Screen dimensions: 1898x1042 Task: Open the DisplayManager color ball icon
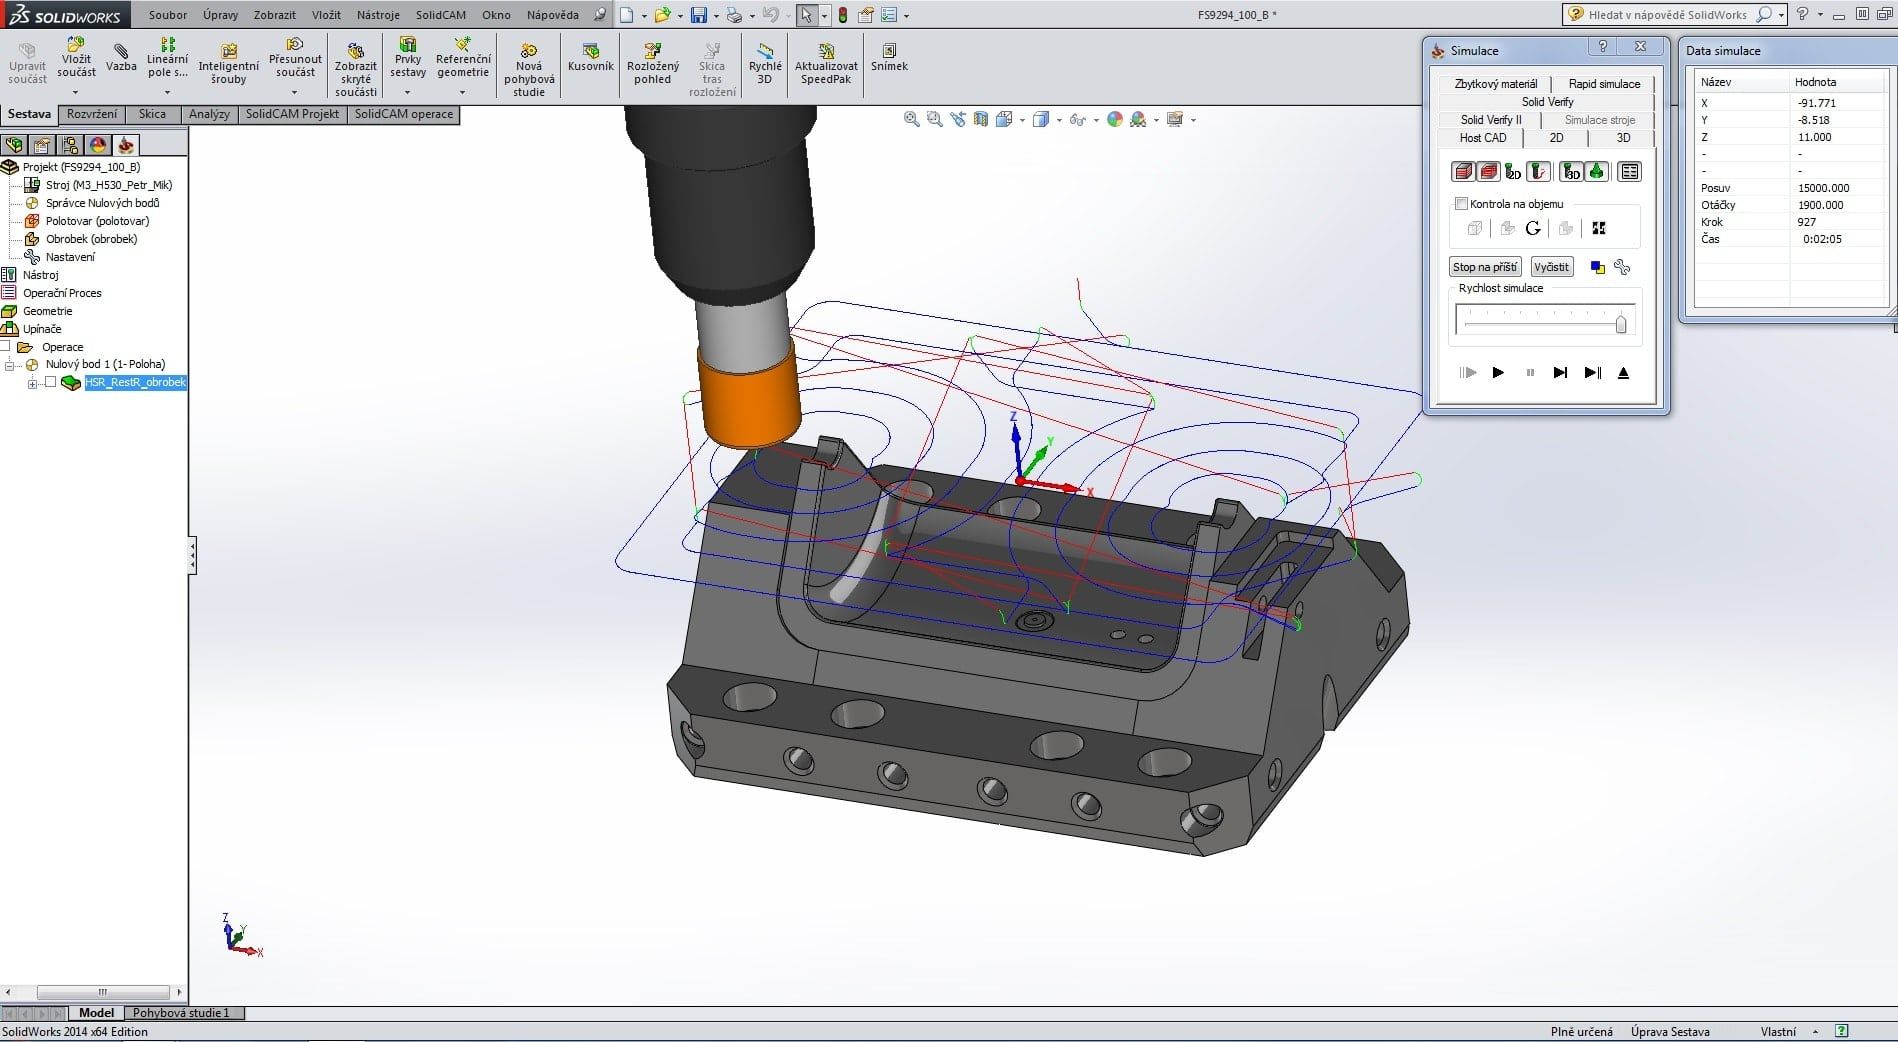pos(98,145)
